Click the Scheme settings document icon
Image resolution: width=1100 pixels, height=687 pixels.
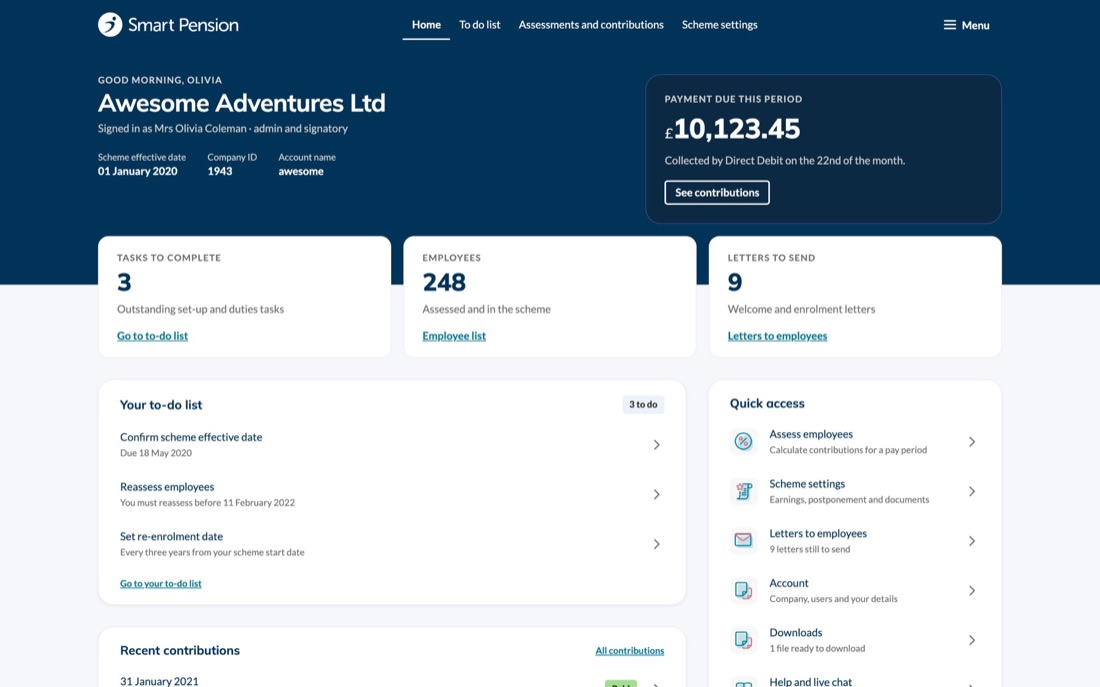[743, 491]
